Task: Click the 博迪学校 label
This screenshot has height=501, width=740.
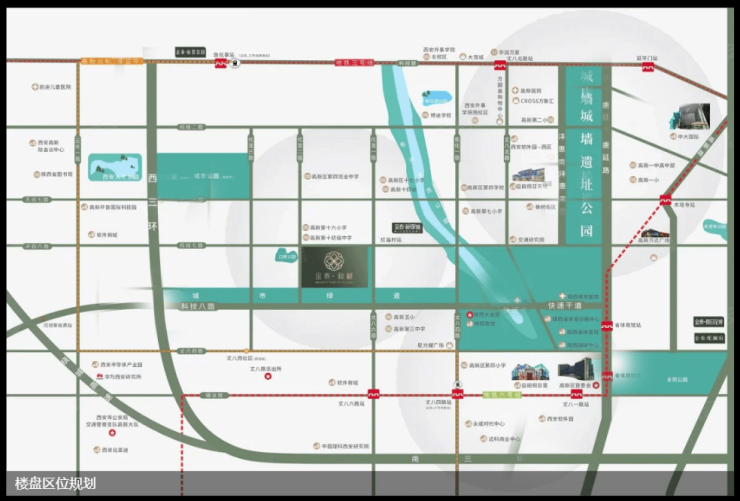Action: coord(441,115)
